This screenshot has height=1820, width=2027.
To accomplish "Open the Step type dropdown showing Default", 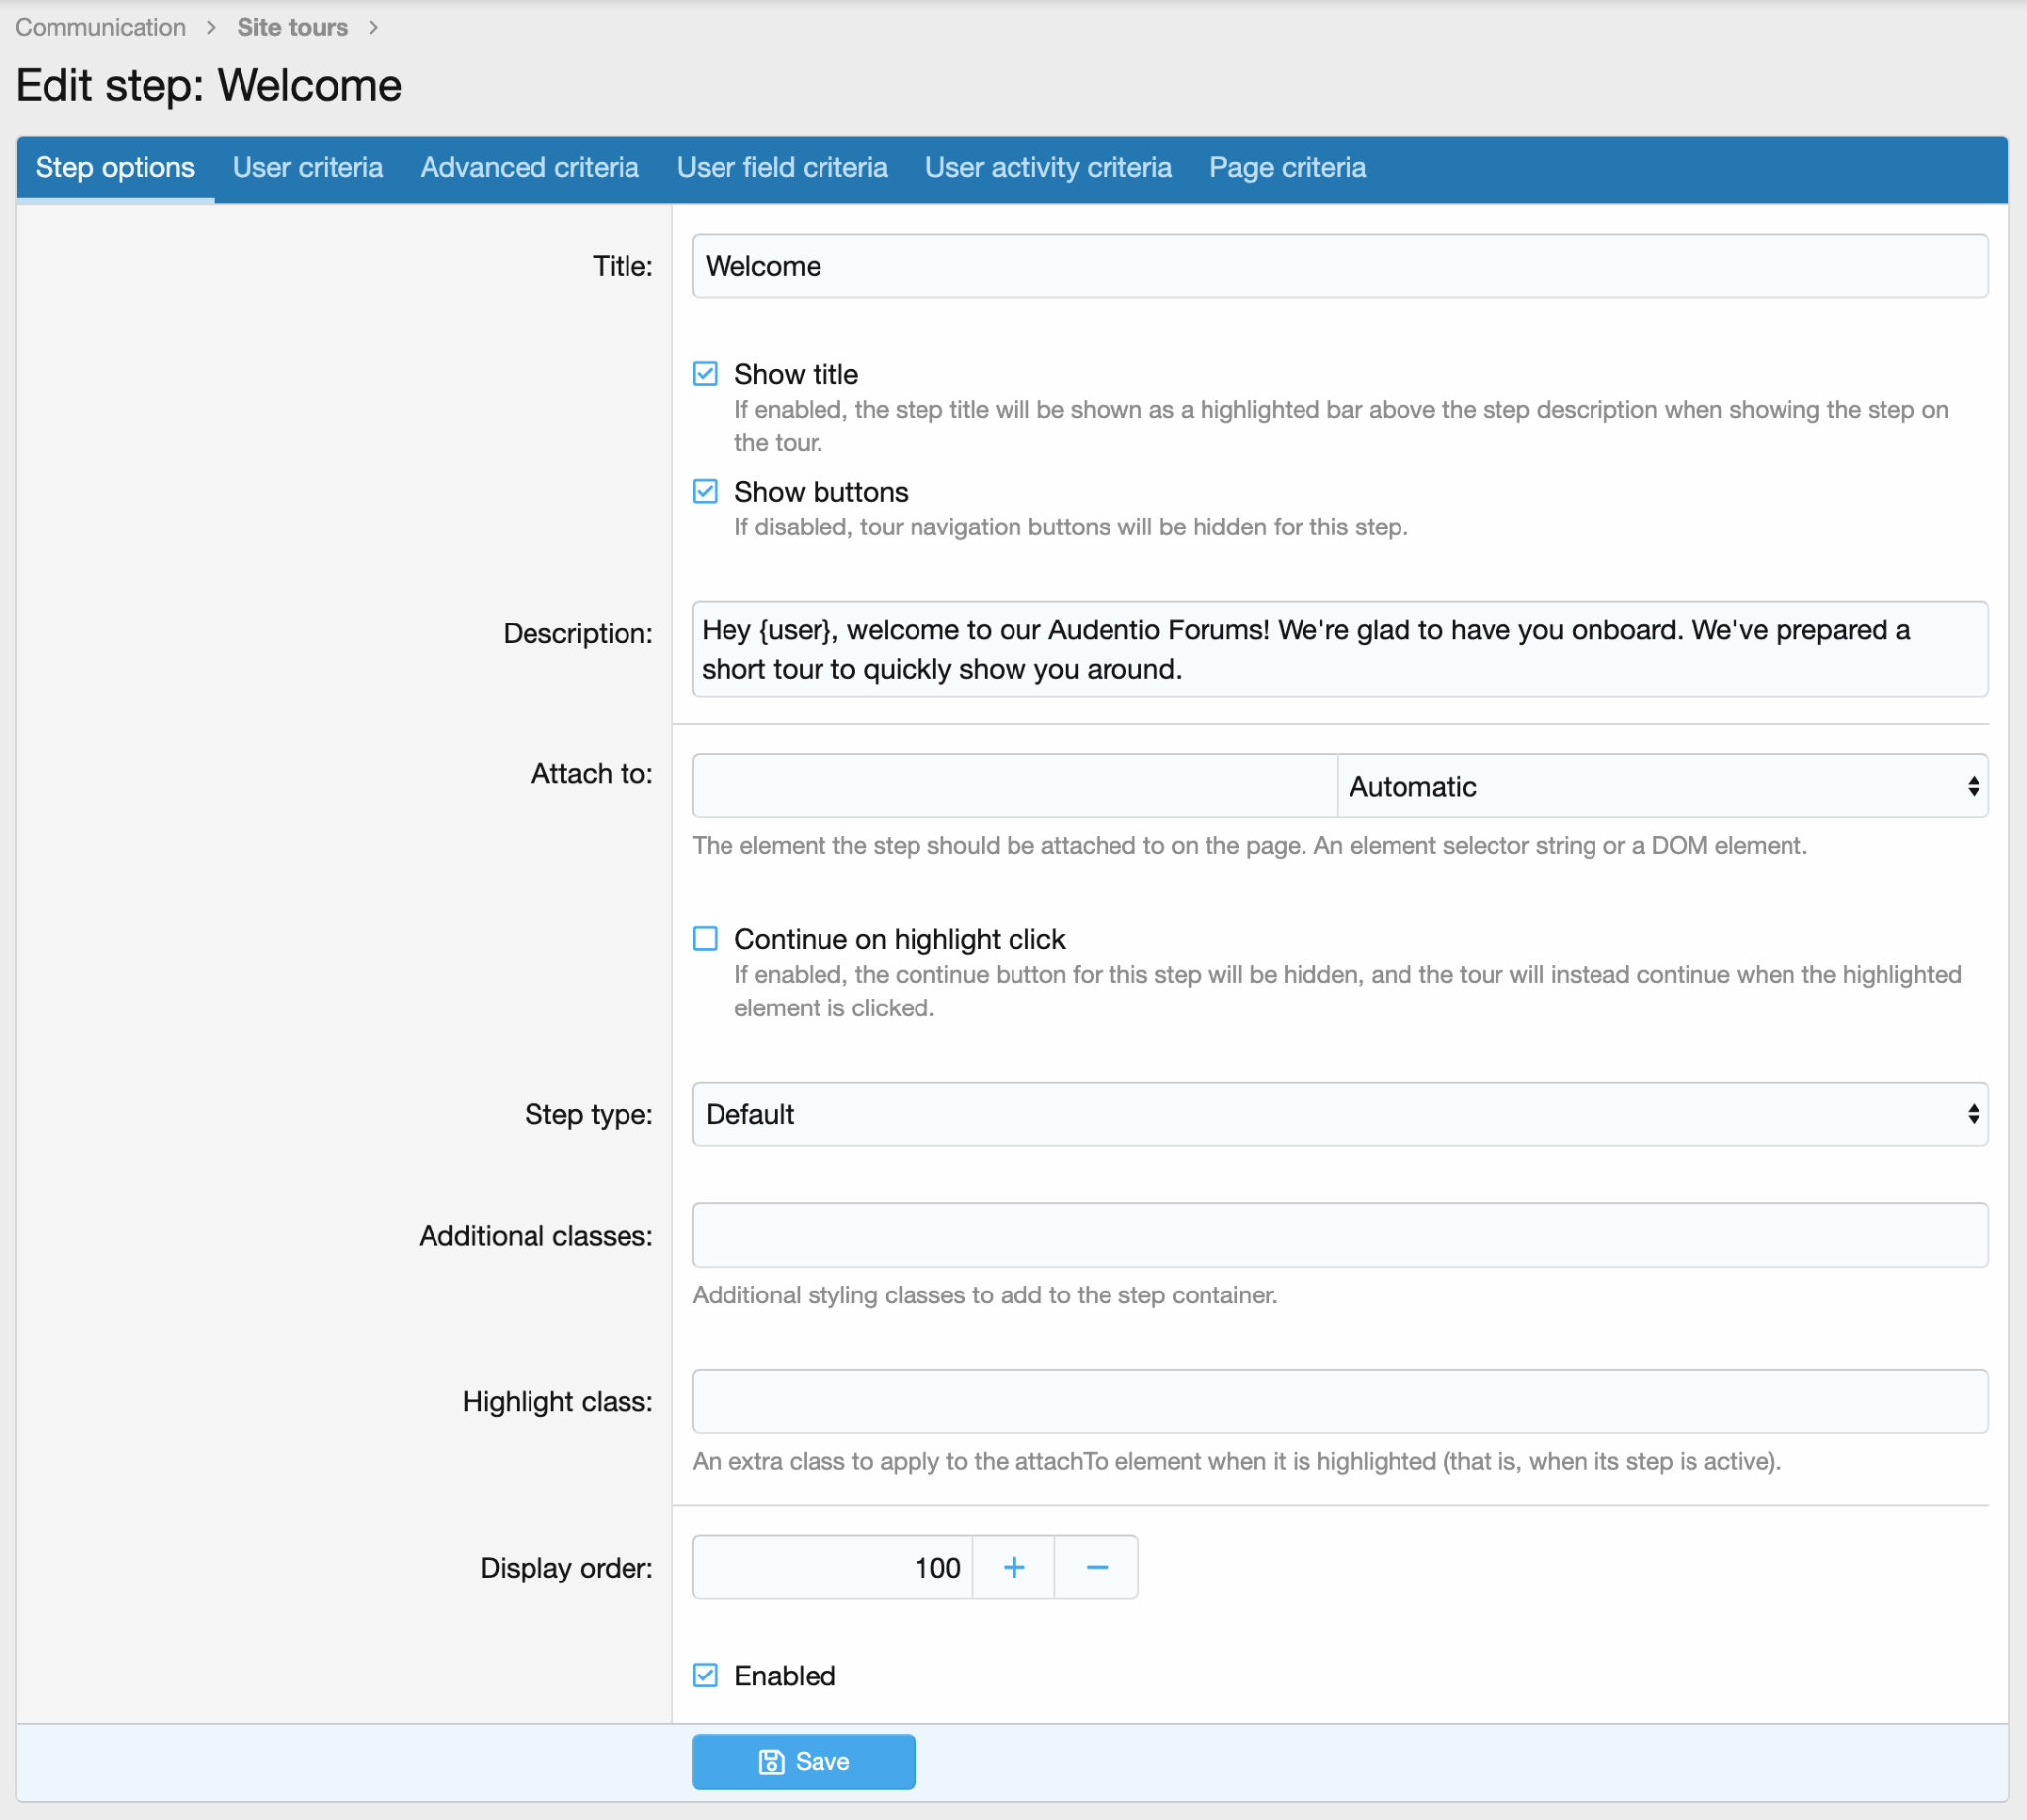I will coord(1340,1114).
